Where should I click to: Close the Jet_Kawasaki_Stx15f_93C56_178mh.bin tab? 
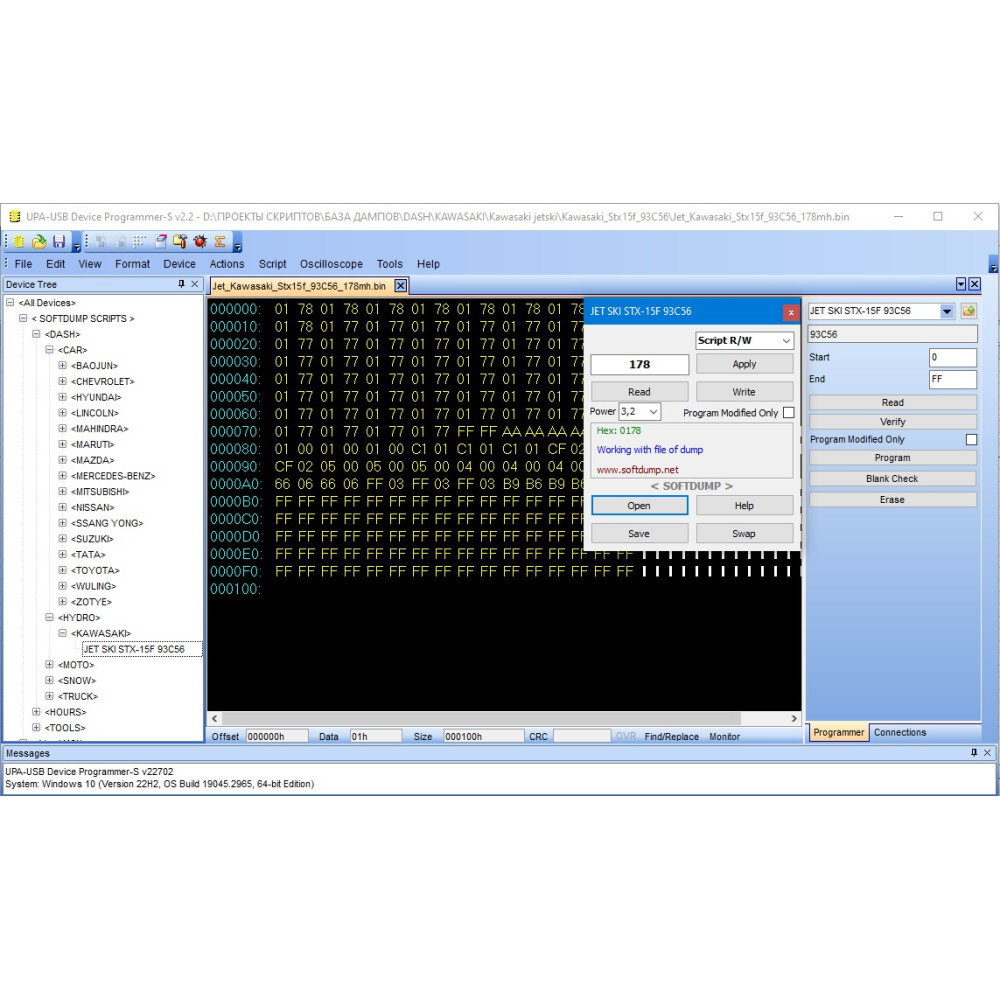click(x=401, y=286)
